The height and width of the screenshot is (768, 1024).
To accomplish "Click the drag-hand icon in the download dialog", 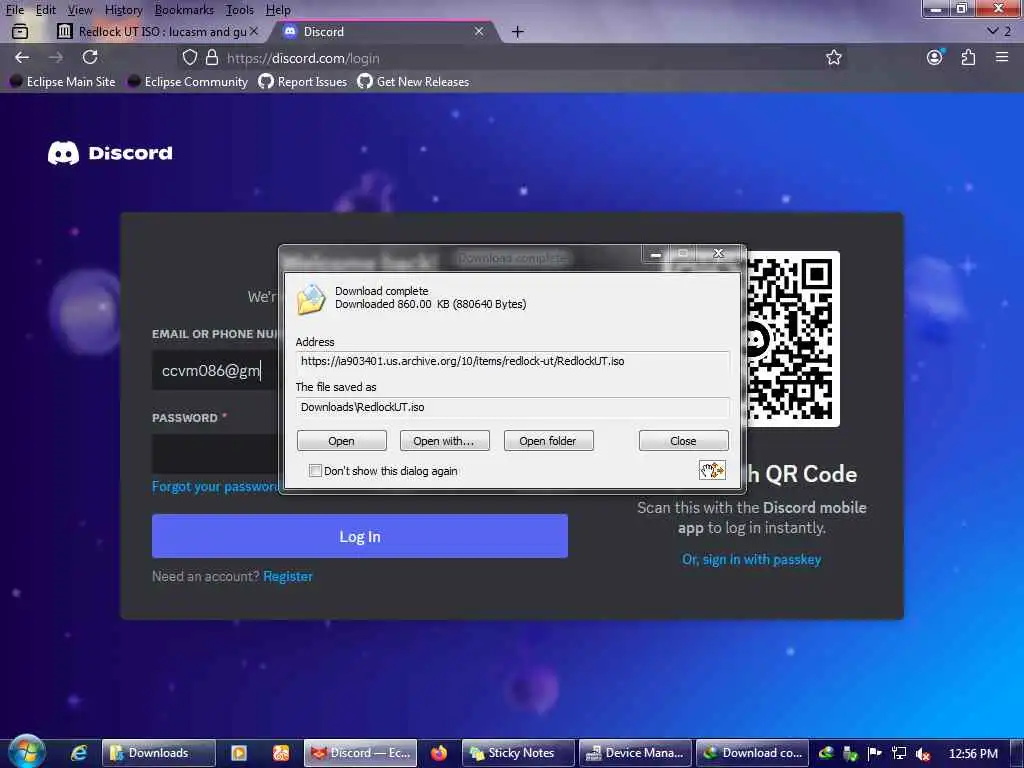I will click(x=712, y=470).
